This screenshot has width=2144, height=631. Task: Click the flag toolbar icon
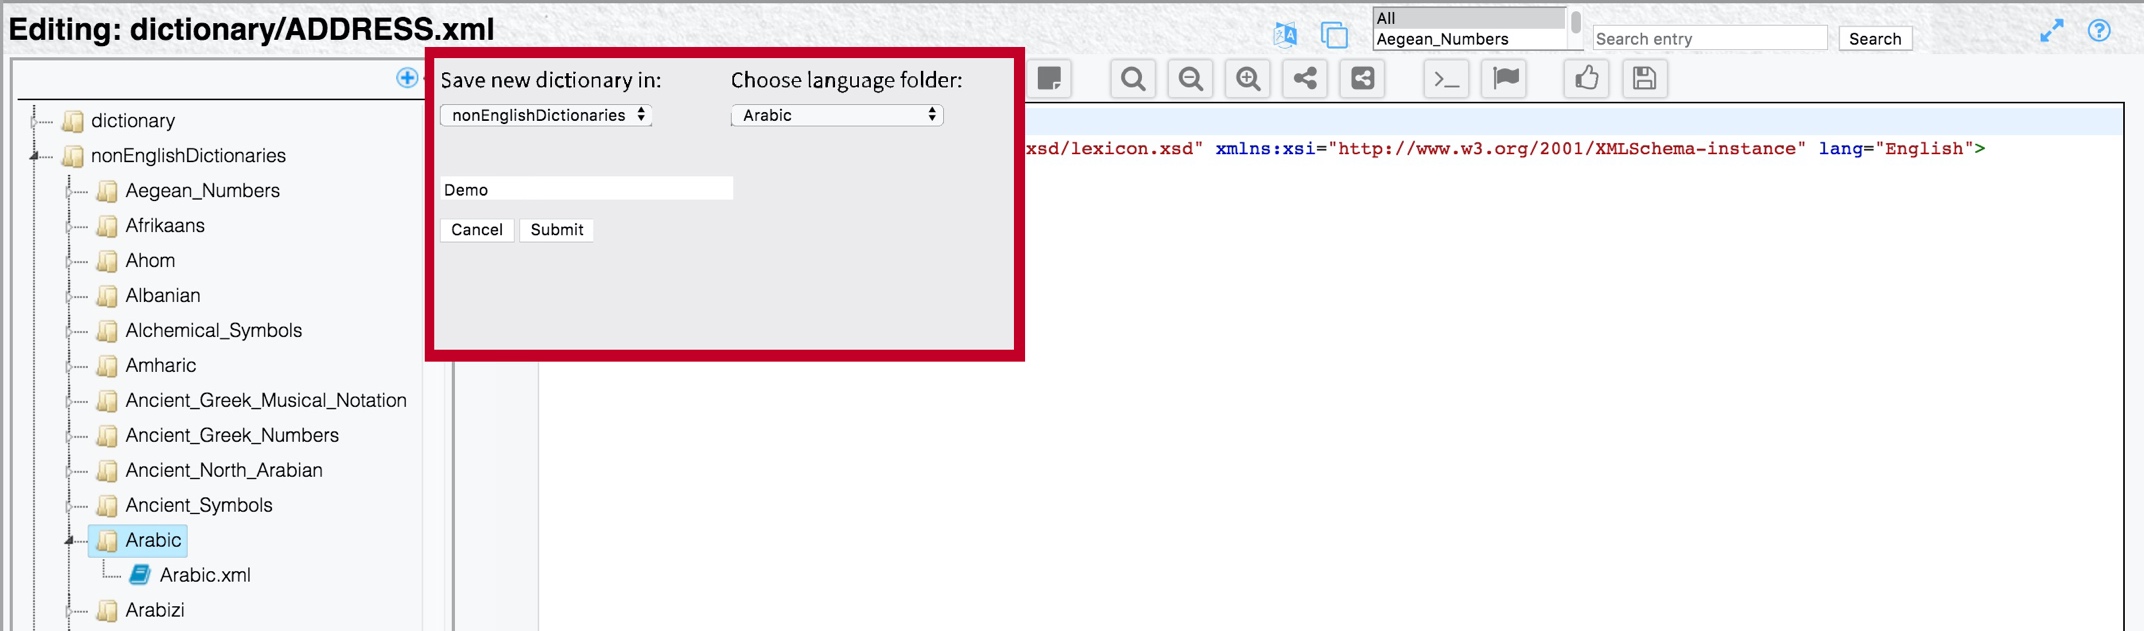pos(1505,79)
